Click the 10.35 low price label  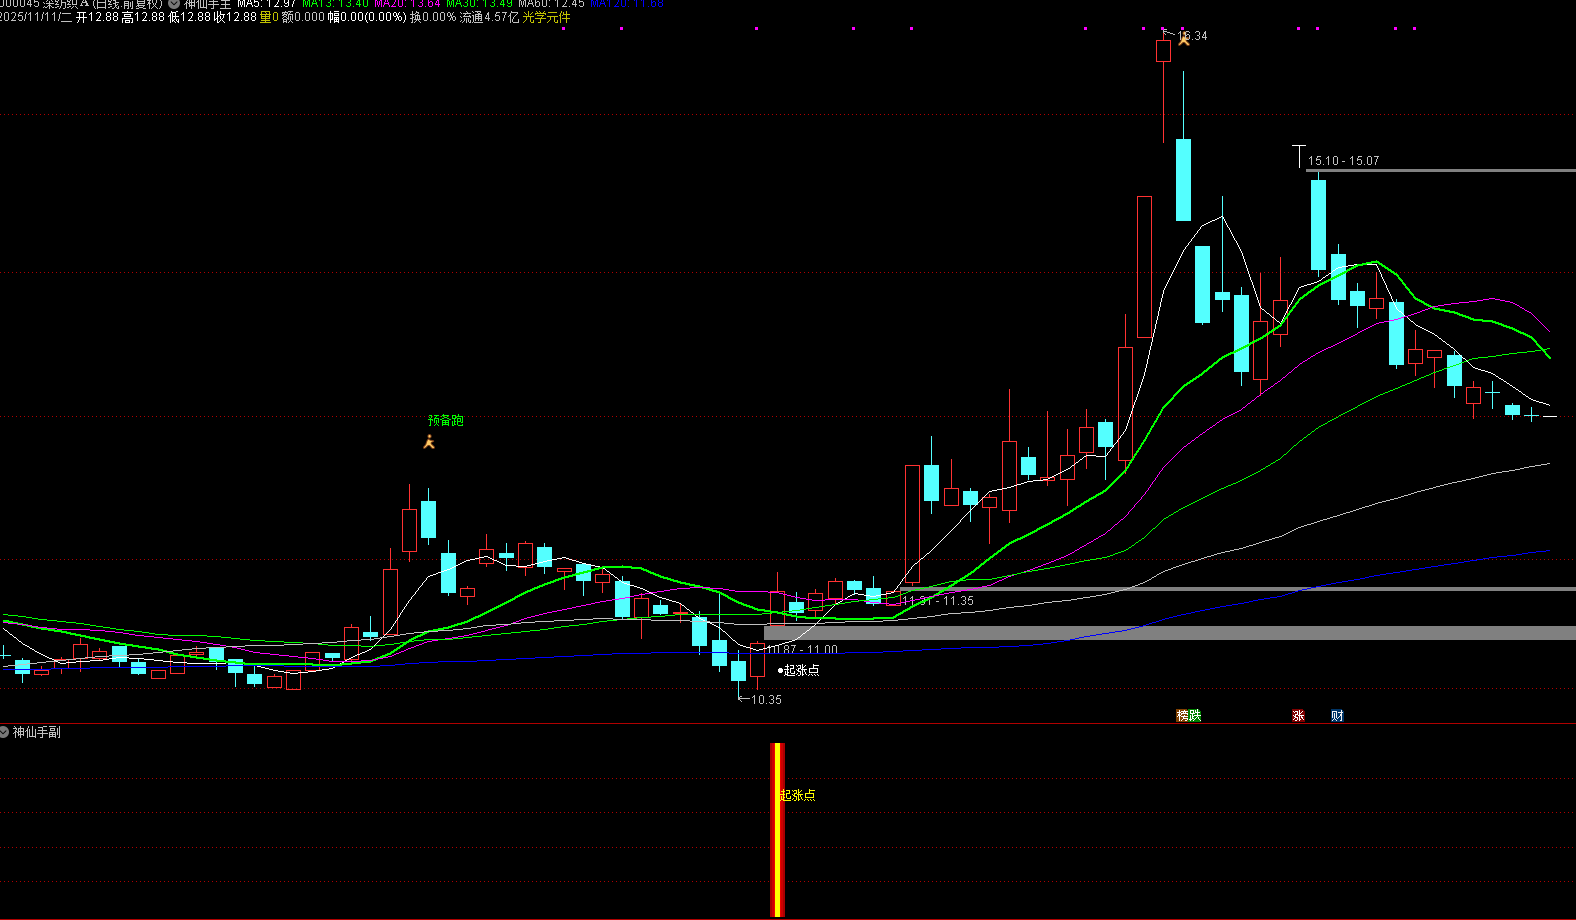coord(766,700)
